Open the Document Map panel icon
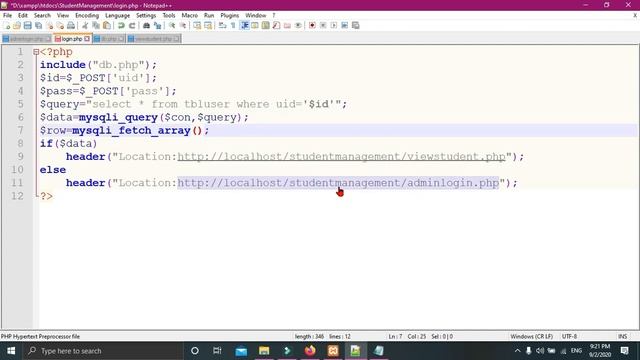Image resolution: width=640 pixels, height=360 pixels. click(x=266, y=26)
